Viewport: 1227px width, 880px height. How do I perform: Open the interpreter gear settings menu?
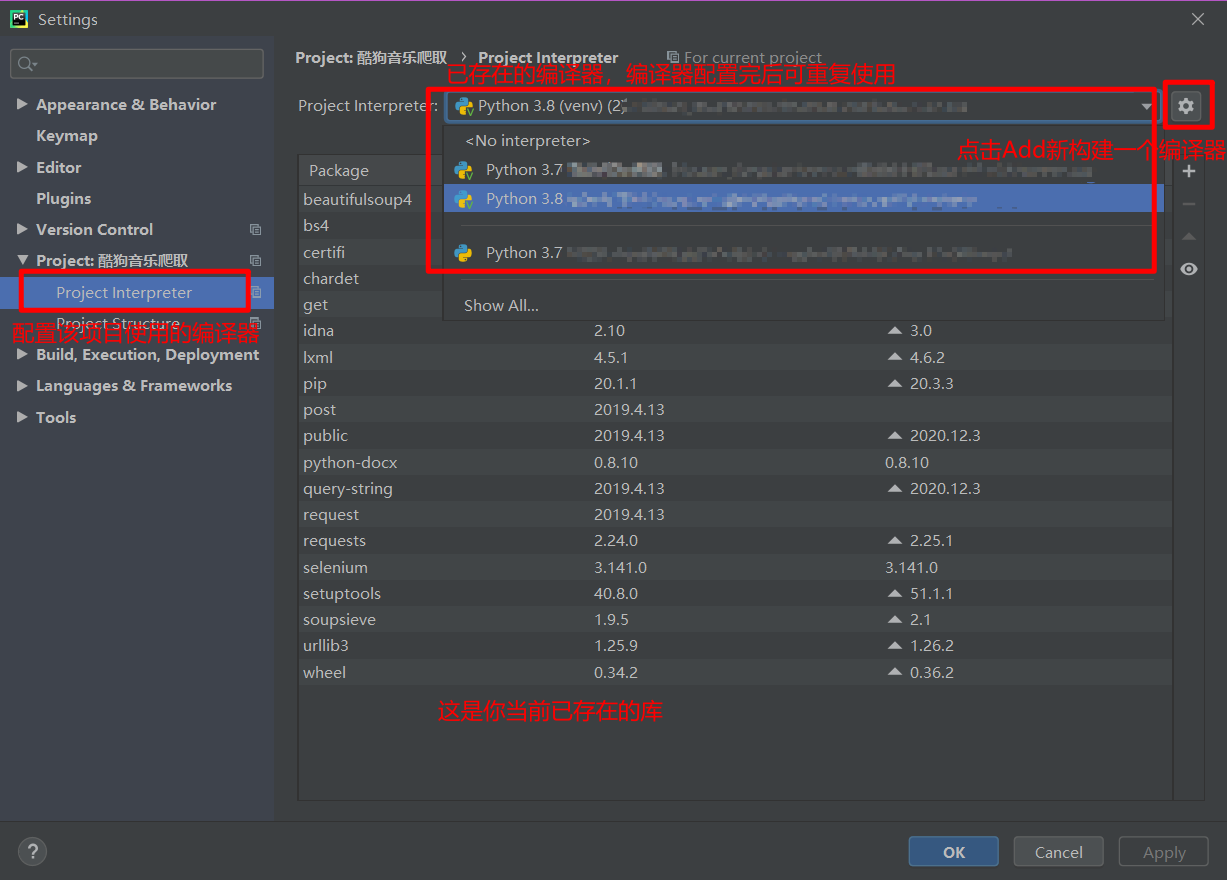1186,106
